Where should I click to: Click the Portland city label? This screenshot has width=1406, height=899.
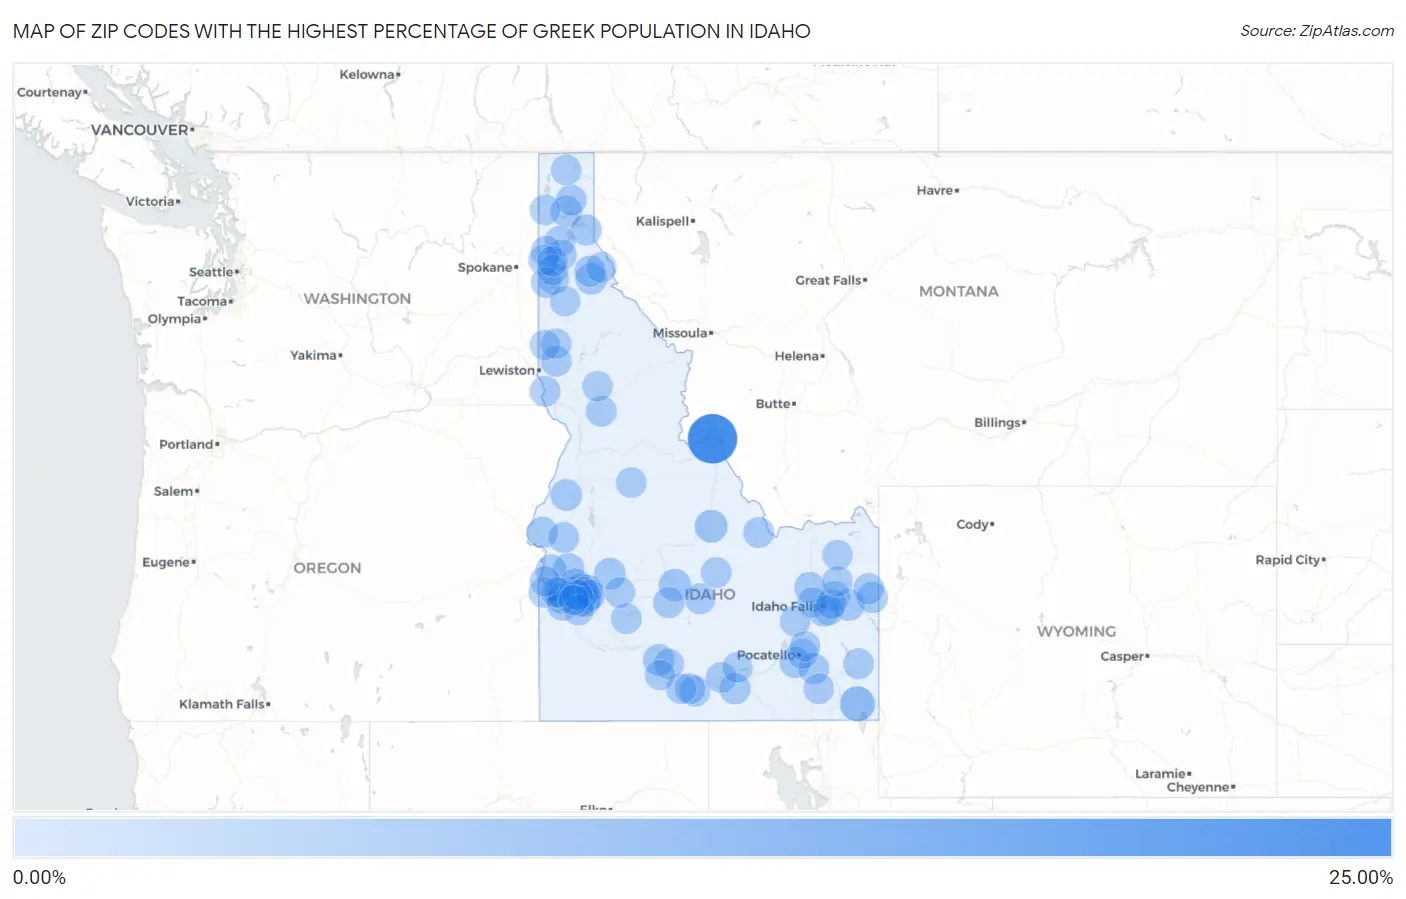[x=186, y=444]
